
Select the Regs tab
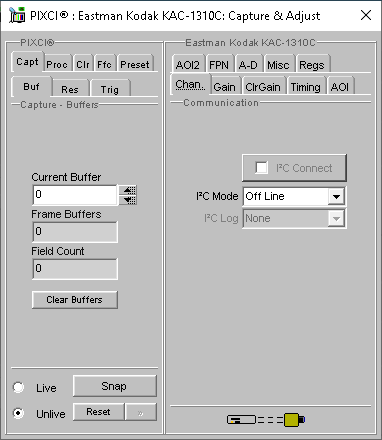pos(312,65)
